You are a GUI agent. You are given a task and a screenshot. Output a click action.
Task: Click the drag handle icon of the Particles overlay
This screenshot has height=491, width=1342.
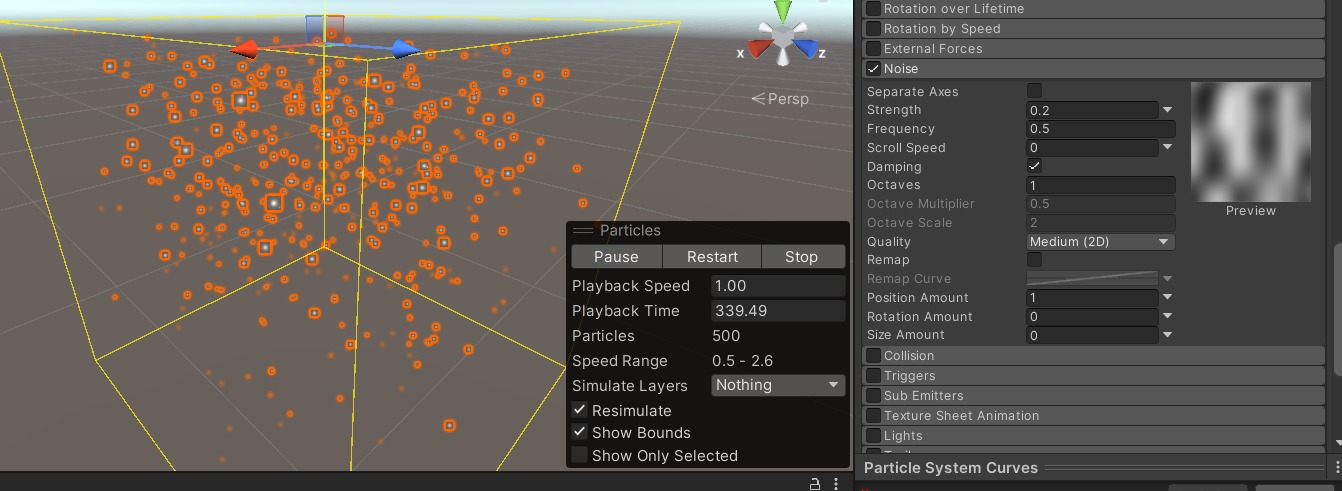[582, 231]
